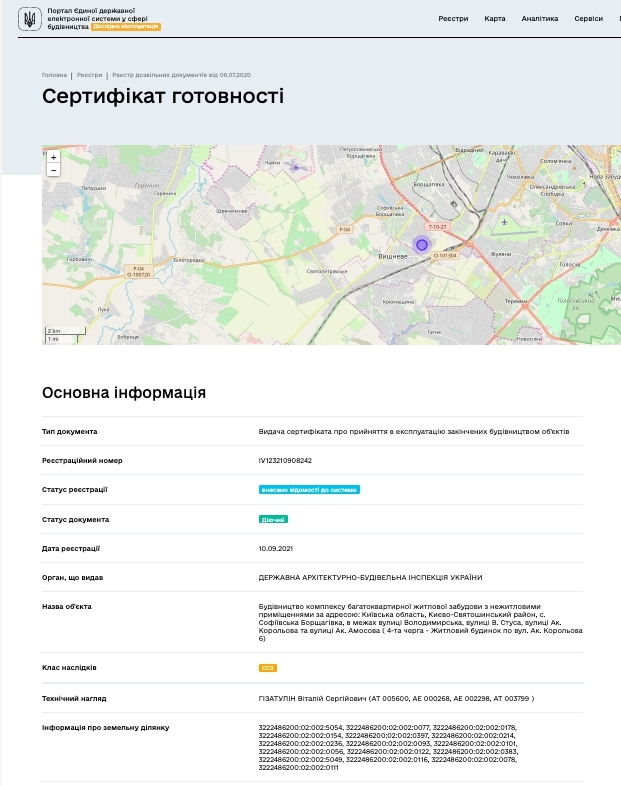
Task: Click the 'діючий' document status badge
Action: tap(273, 519)
